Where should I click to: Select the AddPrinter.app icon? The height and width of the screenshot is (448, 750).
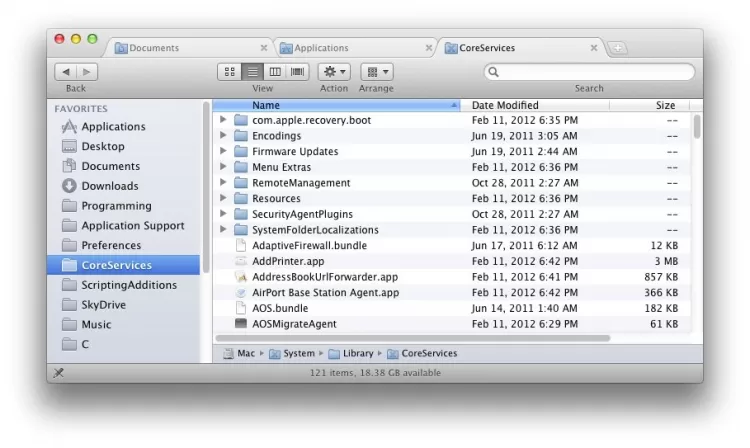point(241,261)
